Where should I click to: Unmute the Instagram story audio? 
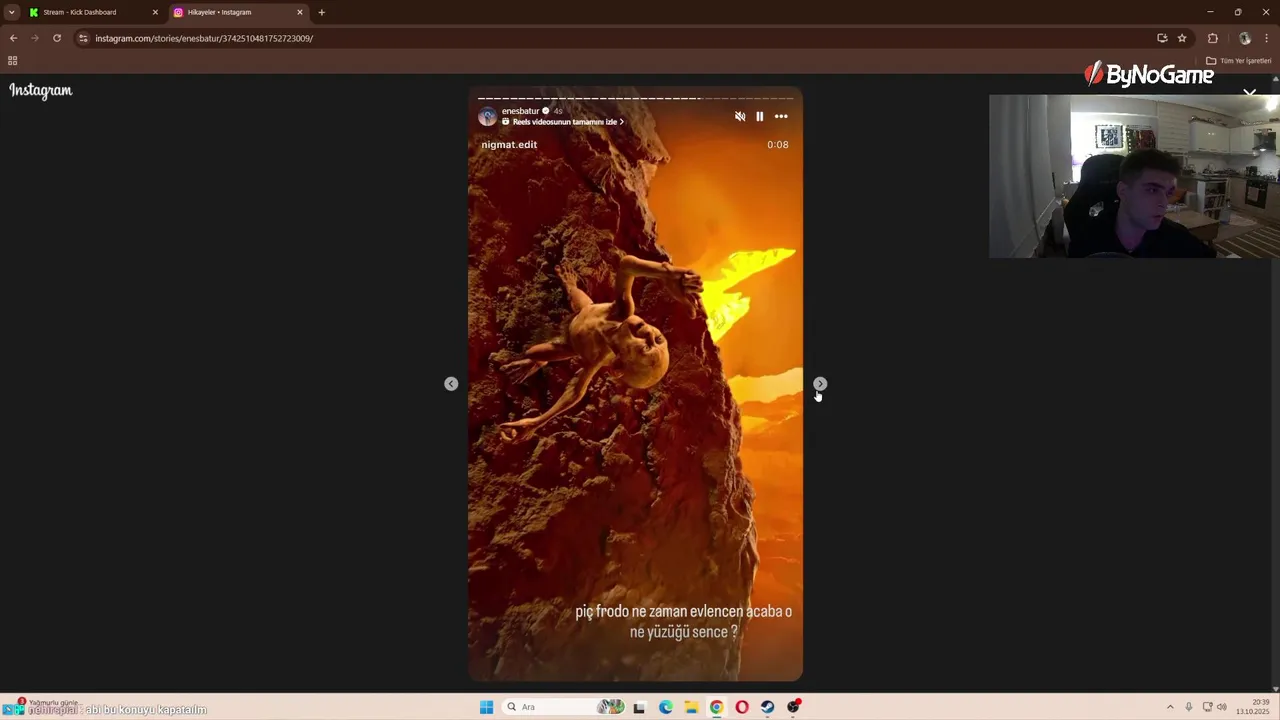pyautogui.click(x=740, y=117)
